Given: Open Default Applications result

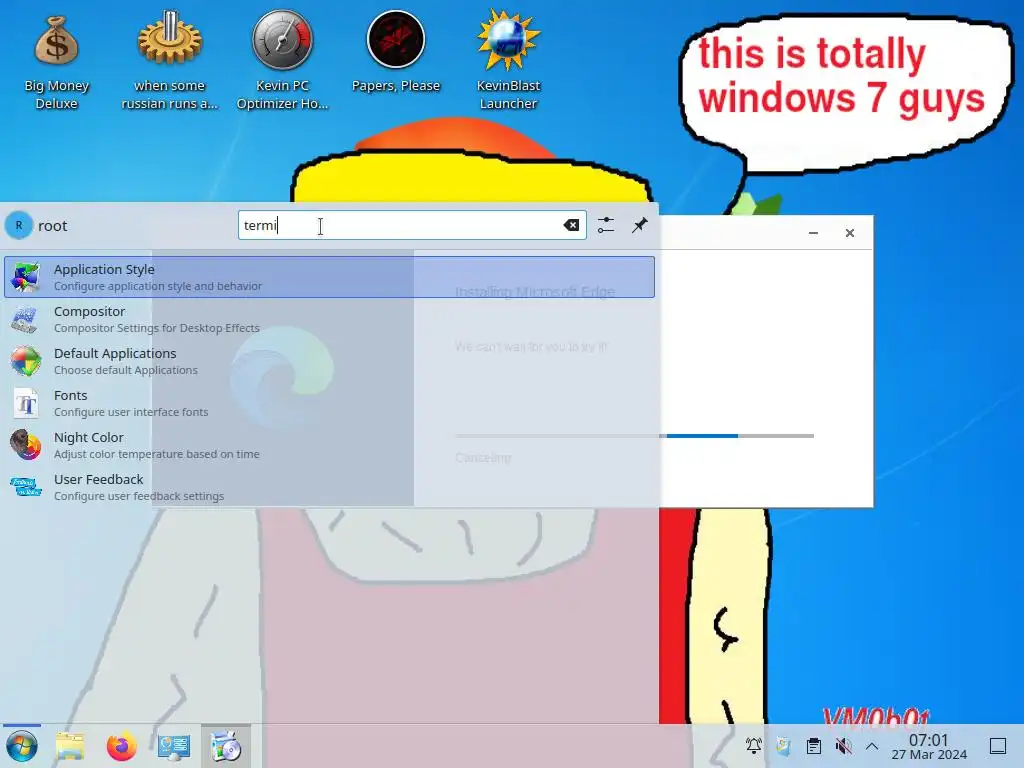Looking at the screenshot, I should (329, 361).
